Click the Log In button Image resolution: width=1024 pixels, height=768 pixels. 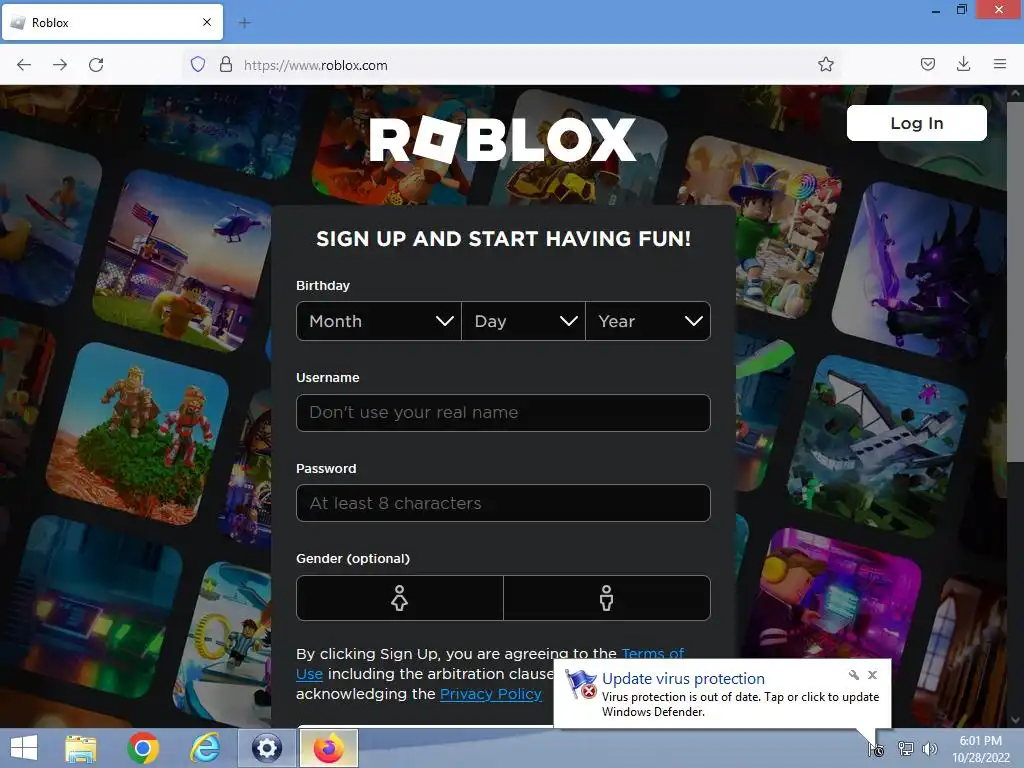916,123
